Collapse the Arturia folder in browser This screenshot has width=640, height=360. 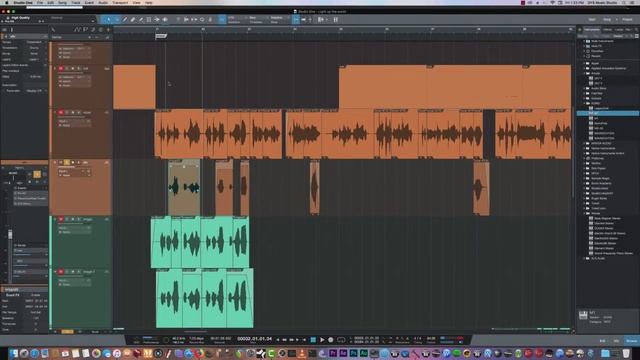[x=584, y=73]
